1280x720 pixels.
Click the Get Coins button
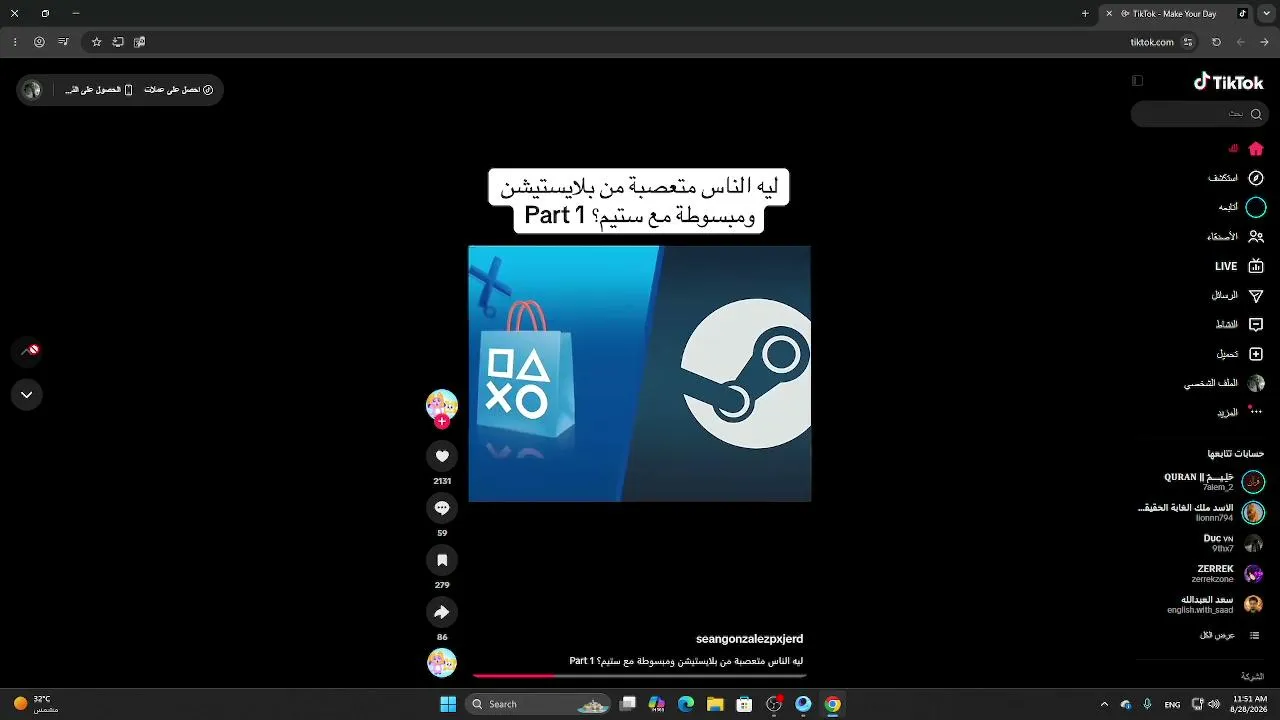pyautogui.click(x=179, y=90)
